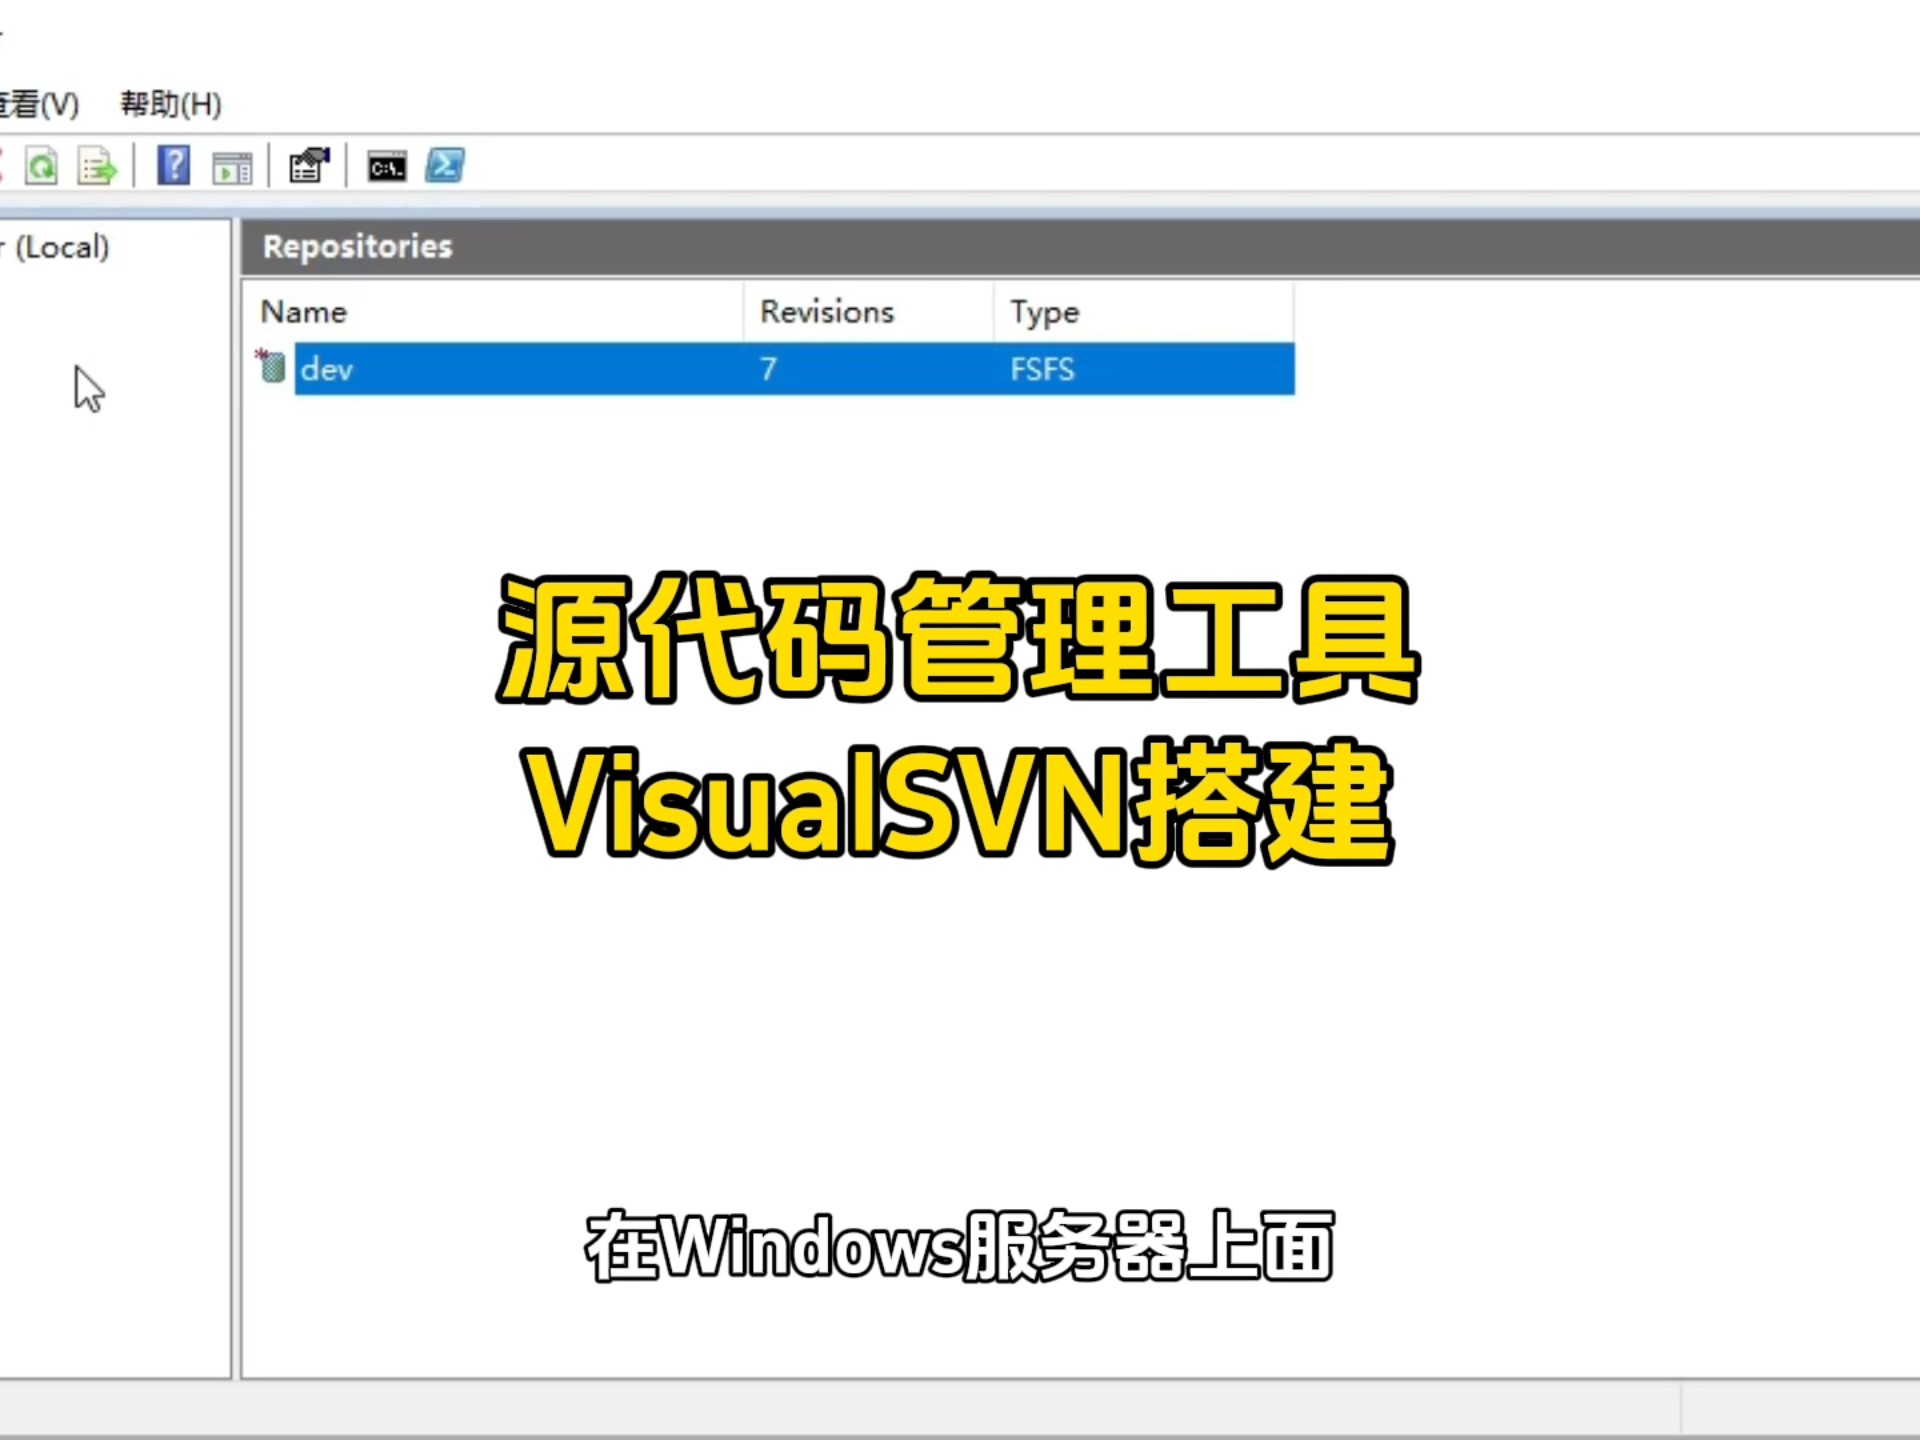Click the FSFS type cell
Viewport: 1920px width, 1440px height.
(x=1042, y=369)
